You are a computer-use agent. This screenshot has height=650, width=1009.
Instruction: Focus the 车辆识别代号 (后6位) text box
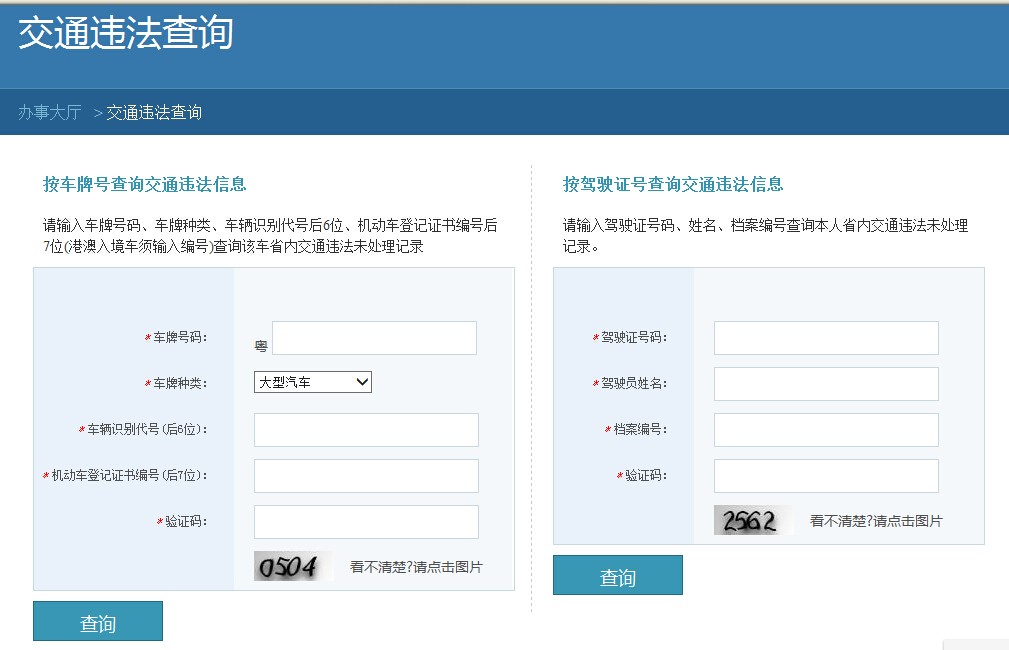366,430
